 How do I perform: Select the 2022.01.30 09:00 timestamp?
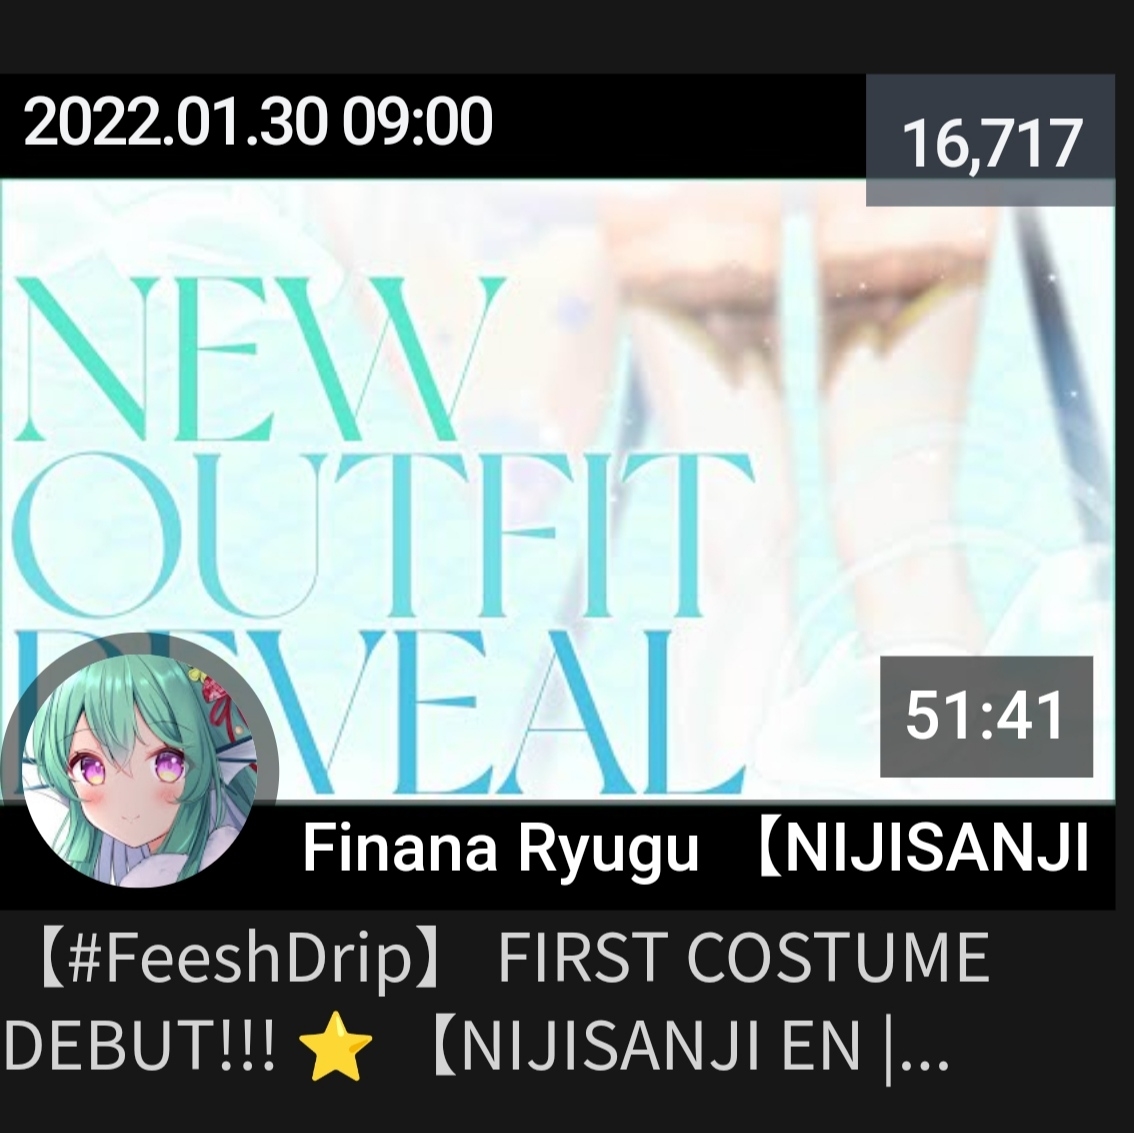pos(258,122)
